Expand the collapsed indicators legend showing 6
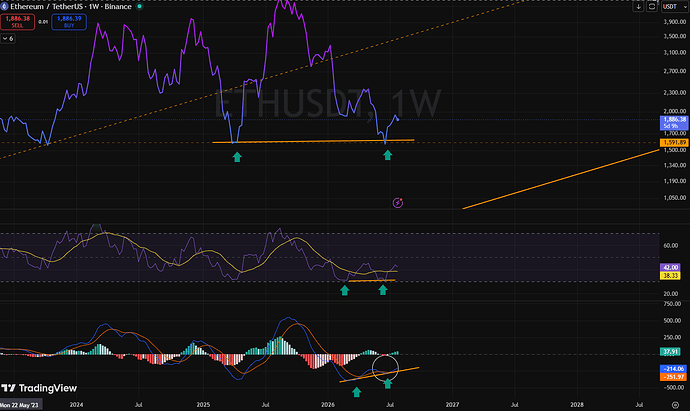The image size is (690, 411). (x=7, y=39)
